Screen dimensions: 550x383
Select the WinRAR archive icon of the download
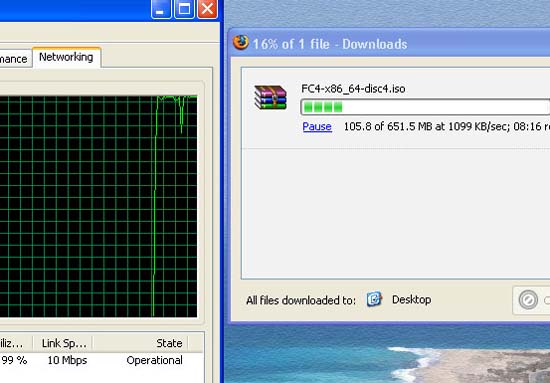click(270, 98)
